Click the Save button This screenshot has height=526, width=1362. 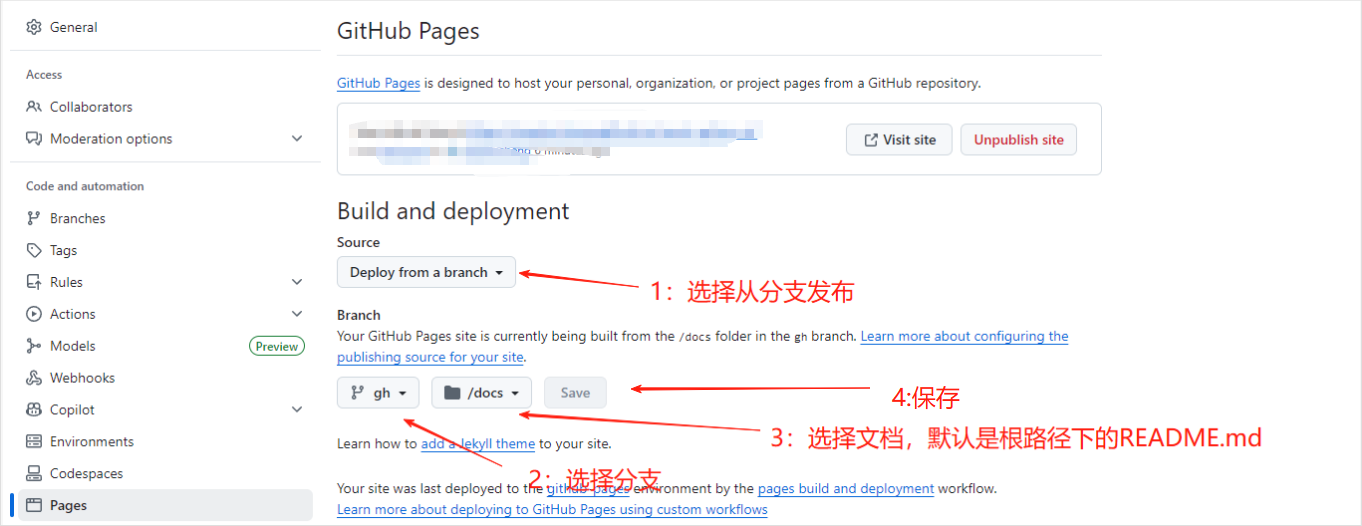(575, 393)
